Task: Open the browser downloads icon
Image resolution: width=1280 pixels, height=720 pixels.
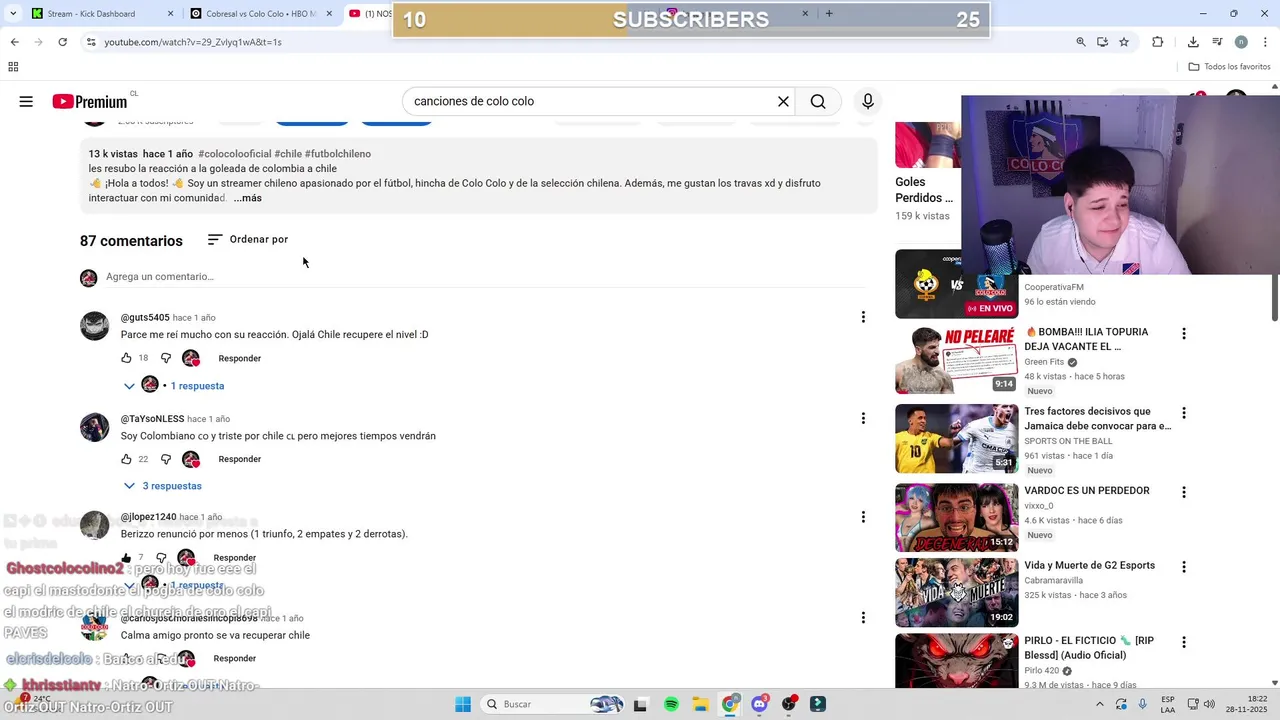Action: point(1193,42)
